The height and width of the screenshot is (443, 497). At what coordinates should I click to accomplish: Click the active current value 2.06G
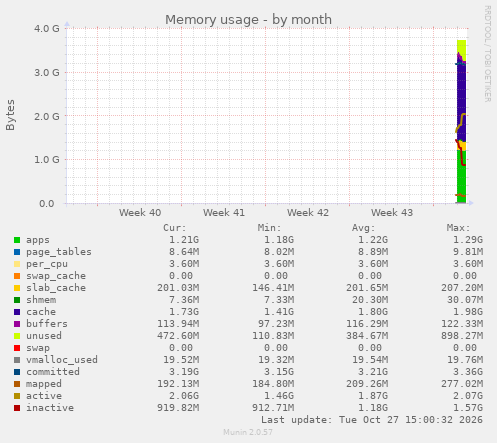pos(184,396)
